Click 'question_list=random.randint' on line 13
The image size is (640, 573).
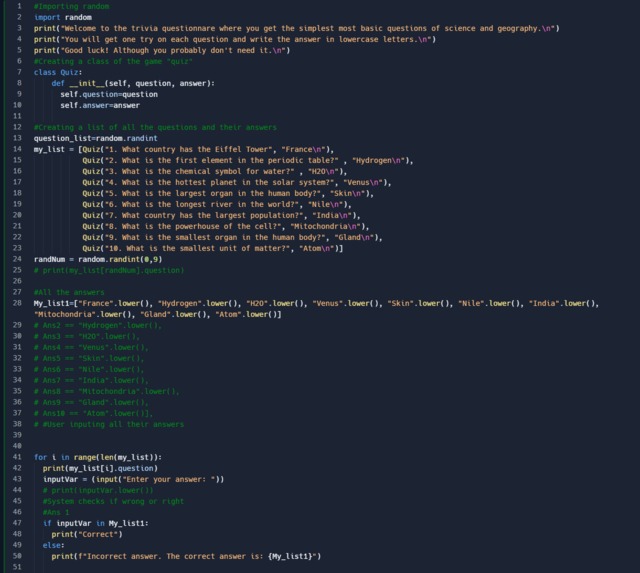click(x=96, y=138)
